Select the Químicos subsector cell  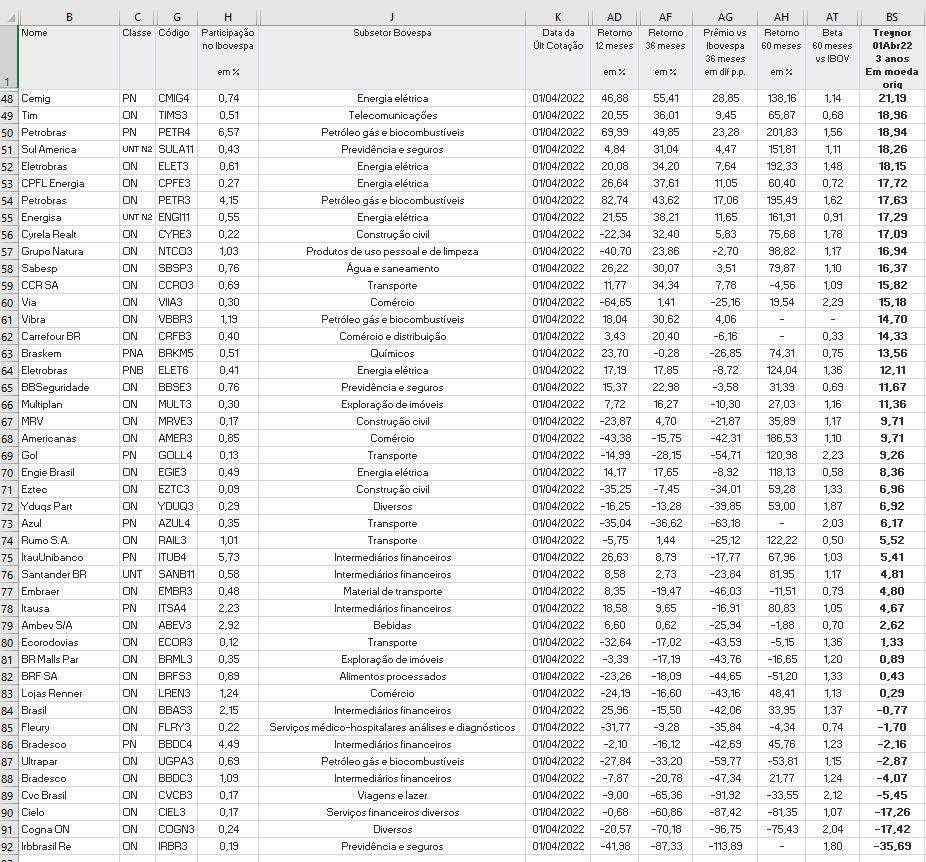click(392, 353)
